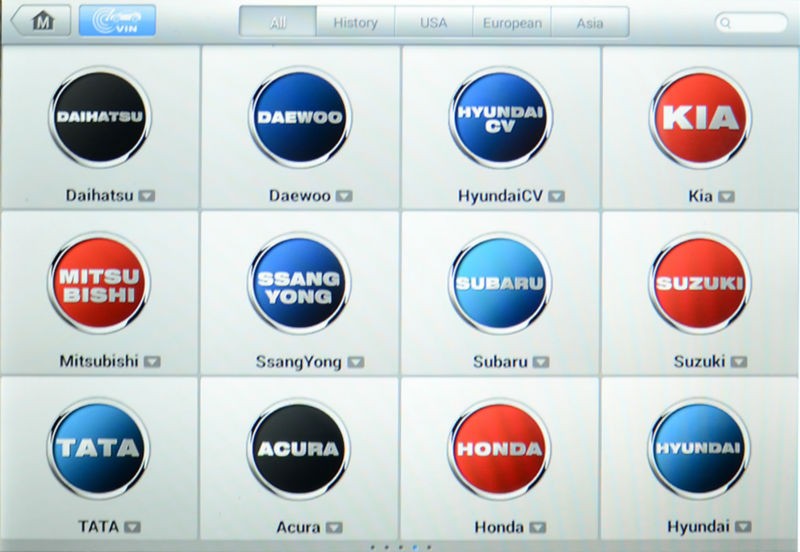Screen dimensions: 800x552
Task: Open the dropdown arrow beside Kia label
Action: coord(727,196)
